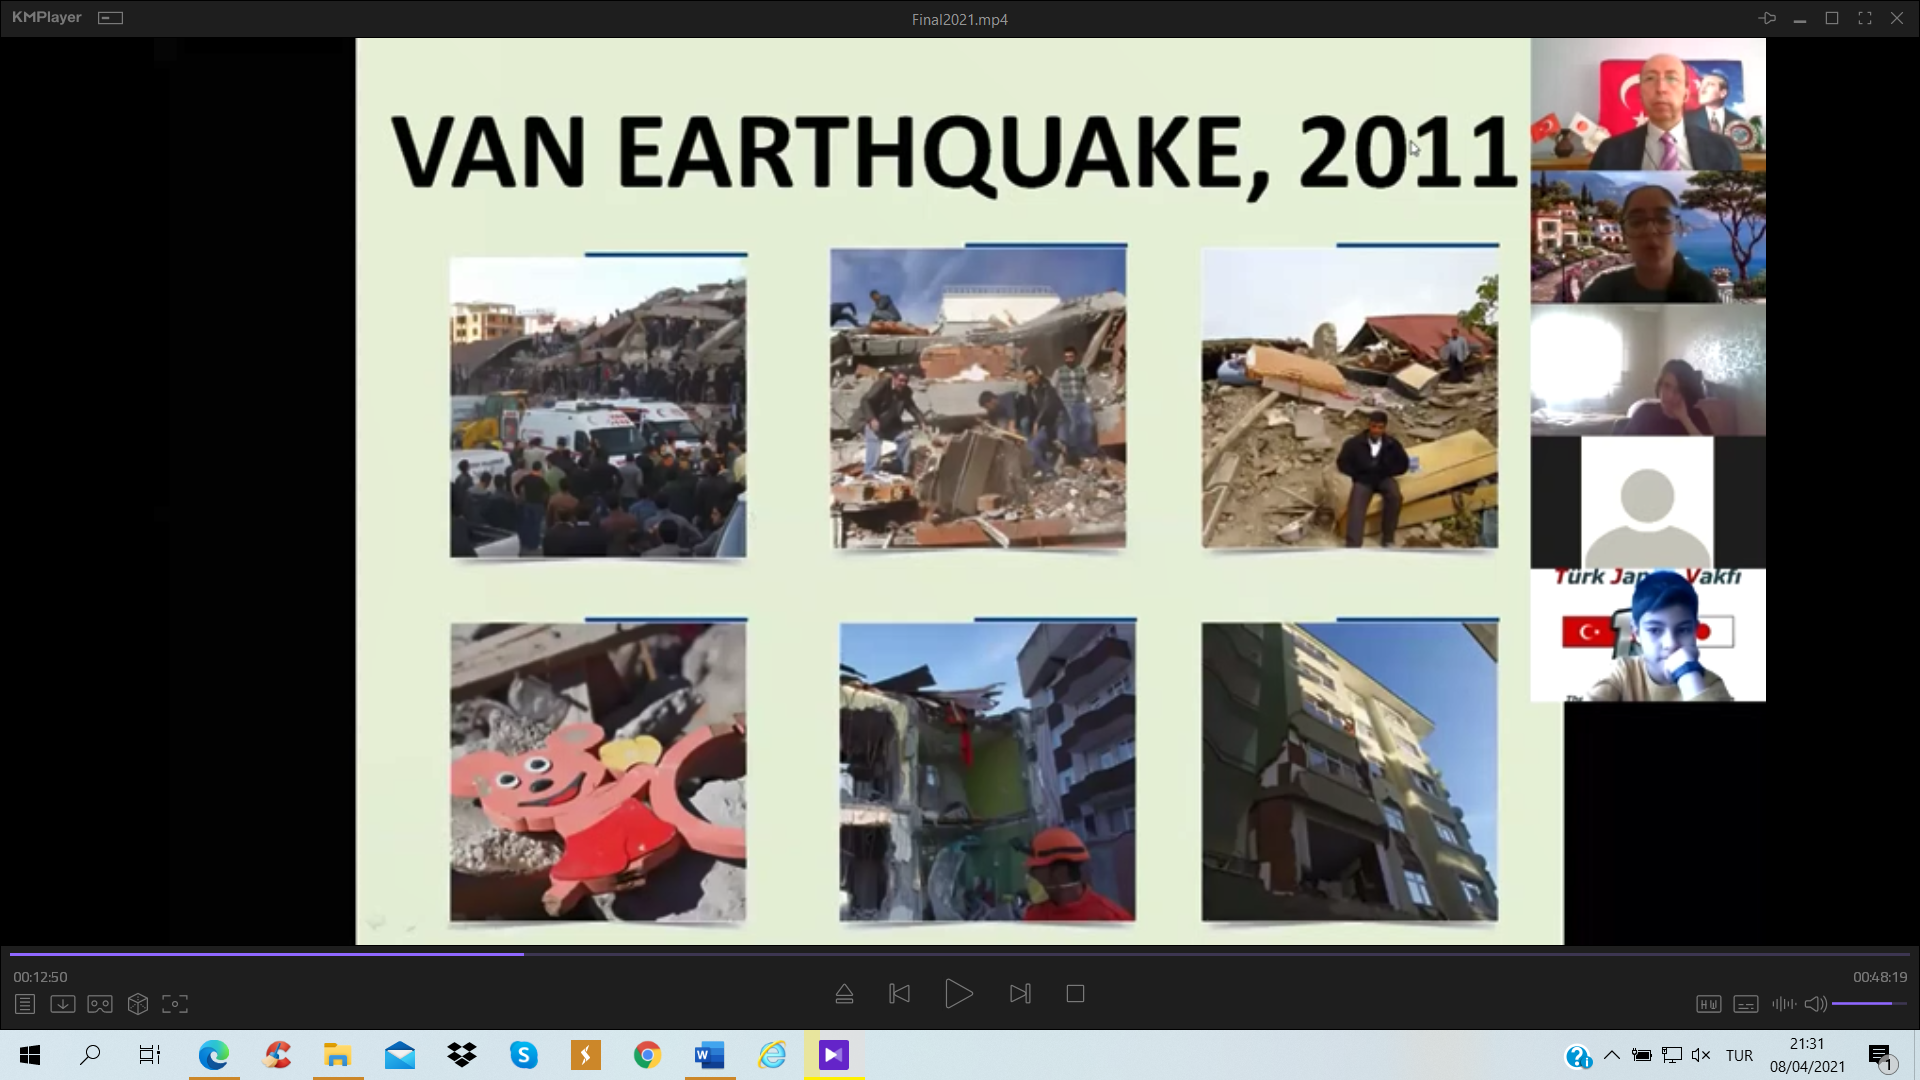Enable VR mode icon
The height and width of the screenshot is (1080, 1920).
[x=100, y=1004]
